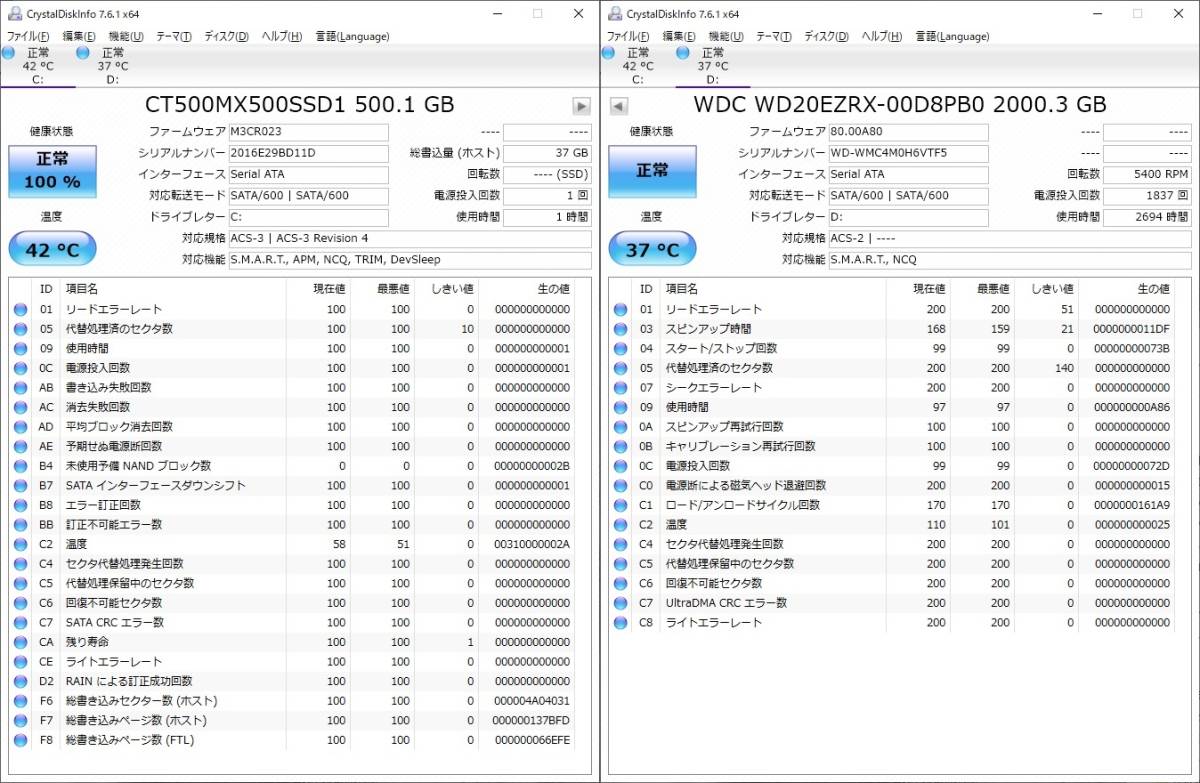Viewport: 1200px width, 783px height.
Task: Click status icon for SATA インターフェースダウンシフト
Action: 21,486
